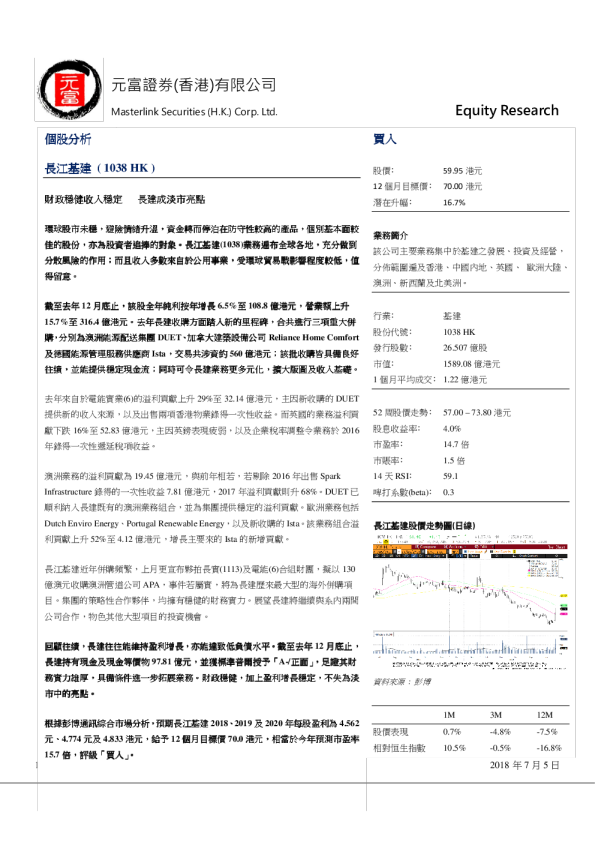The height and width of the screenshot is (842, 595).
Task: Click the 12-month target price 70.00 港元
Action: (462, 186)
